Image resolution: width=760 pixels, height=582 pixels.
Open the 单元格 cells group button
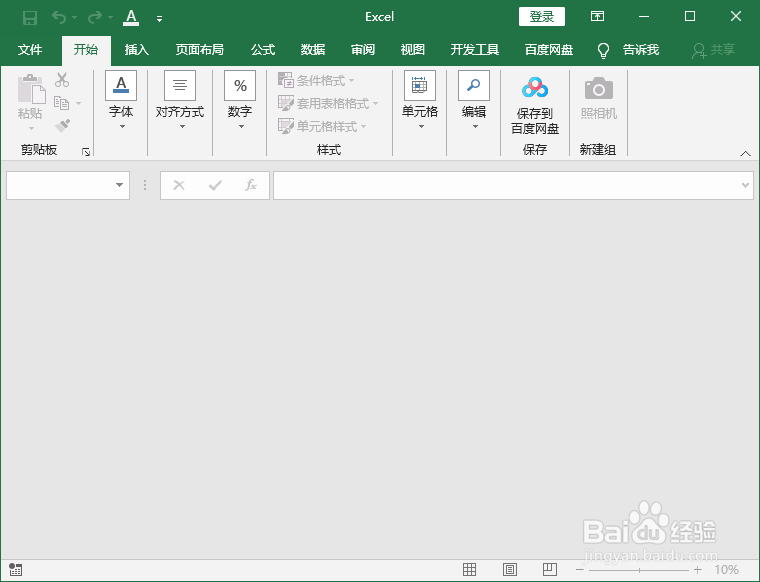point(420,100)
